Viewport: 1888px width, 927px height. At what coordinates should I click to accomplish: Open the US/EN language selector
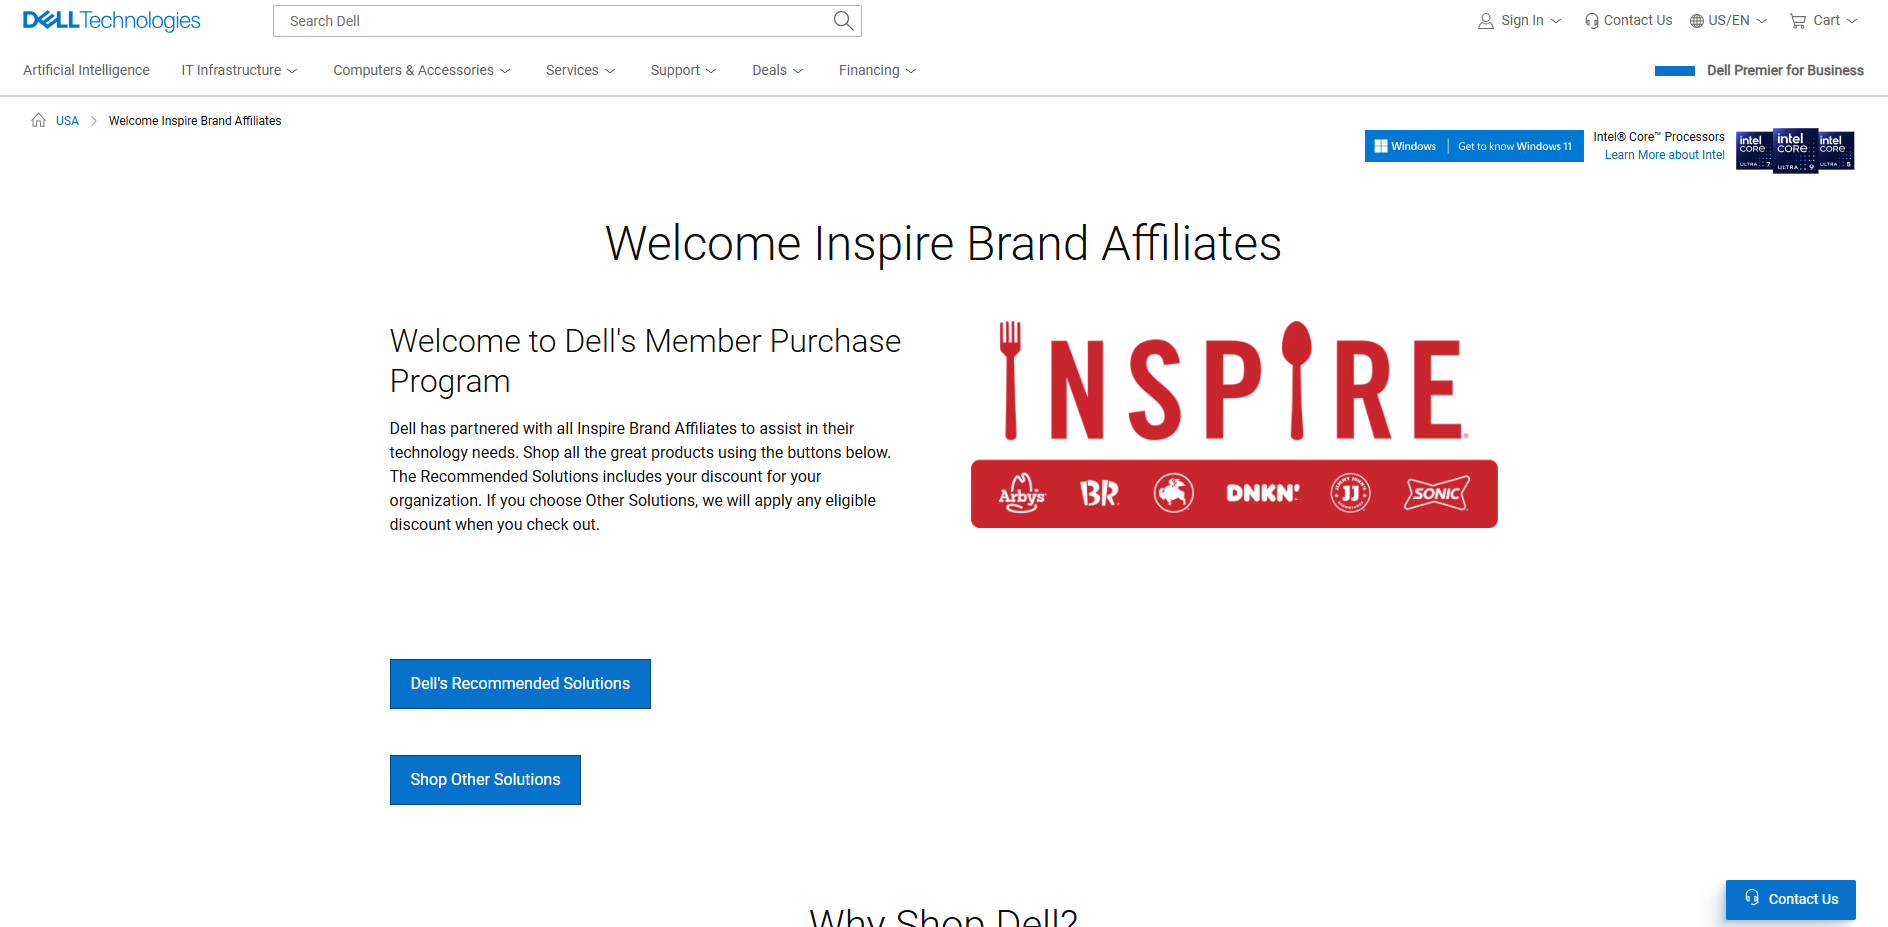1728,21
